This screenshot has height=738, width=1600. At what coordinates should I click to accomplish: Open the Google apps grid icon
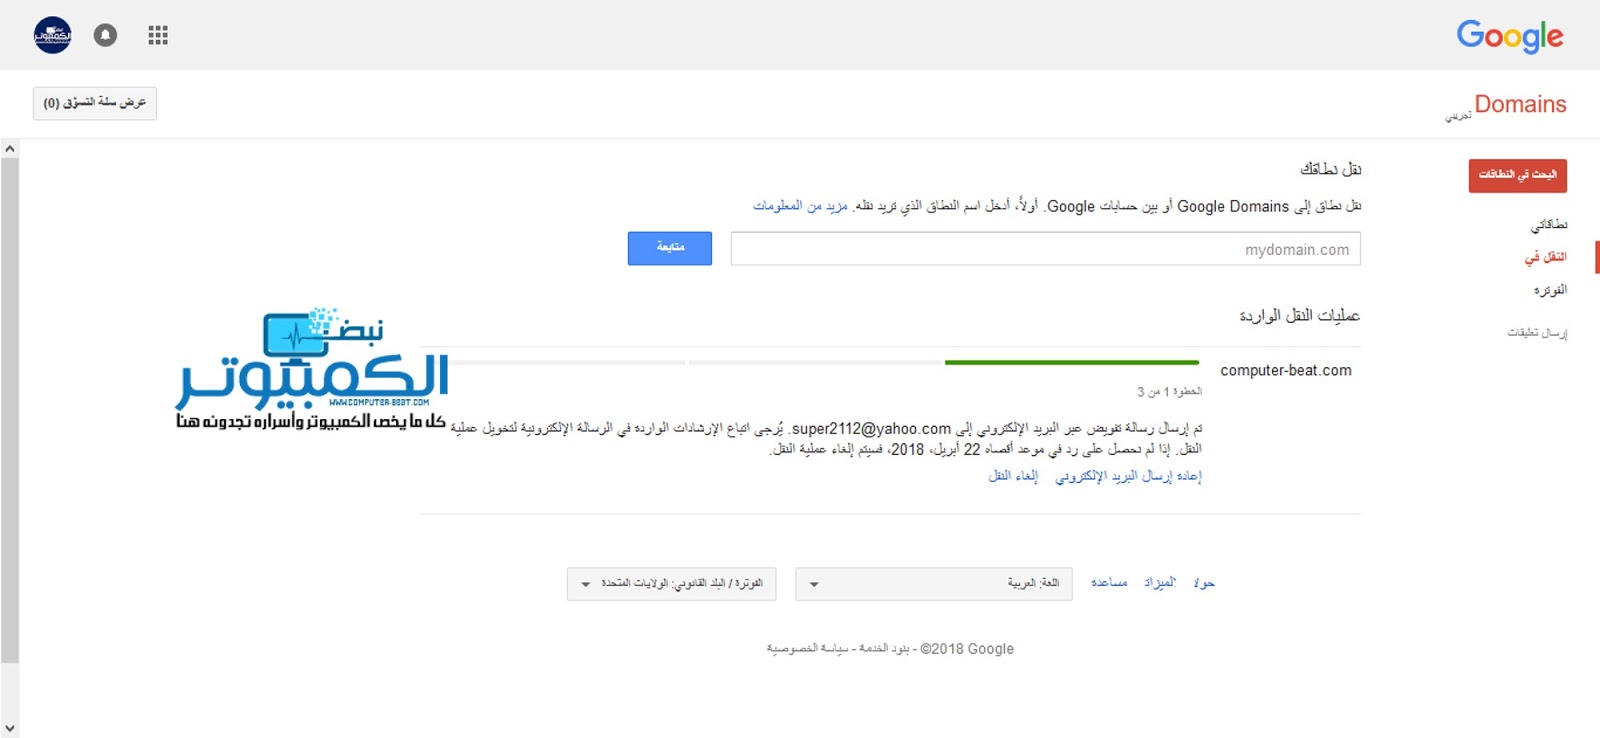coord(158,35)
